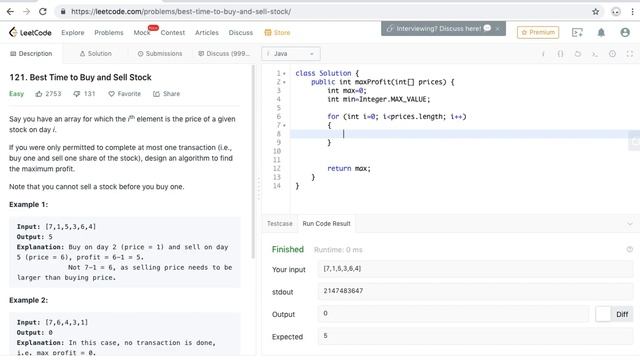Click the browser address bar URL
640x360 pixels.
coord(181,12)
